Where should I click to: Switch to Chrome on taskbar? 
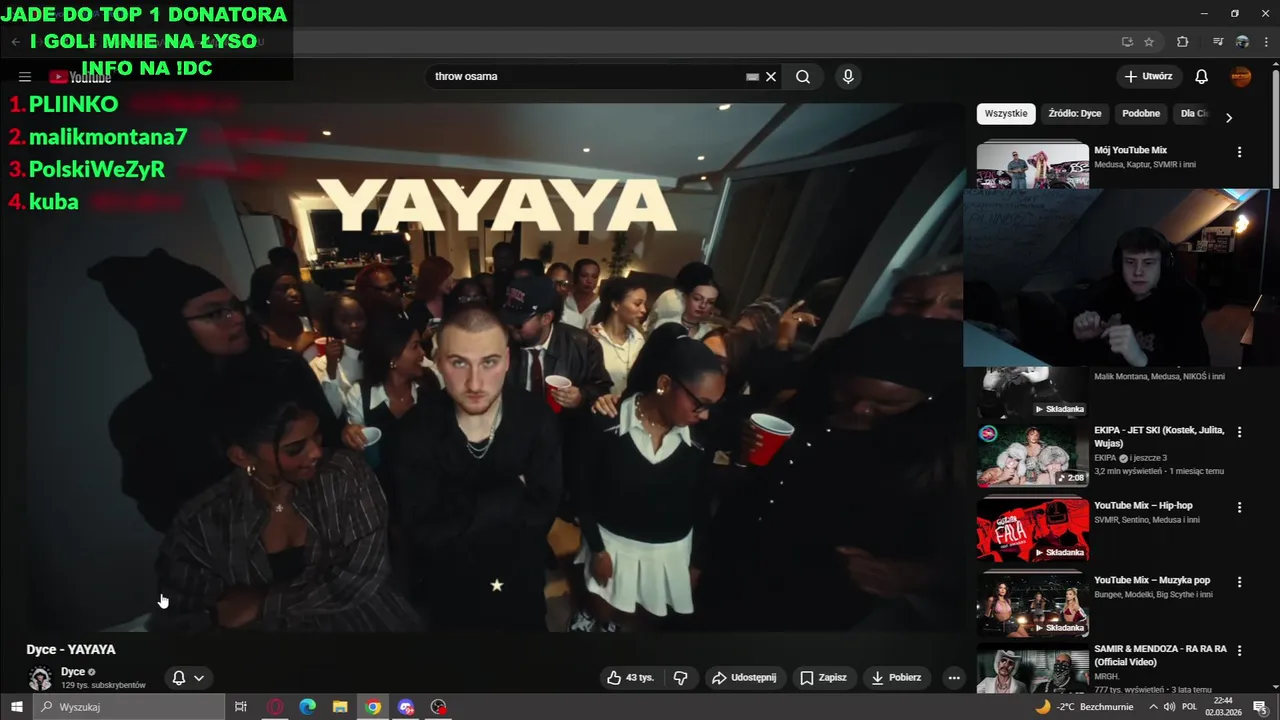(373, 707)
